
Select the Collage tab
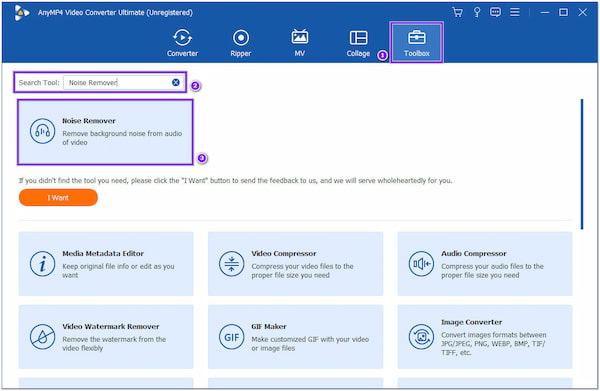(359, 42)
